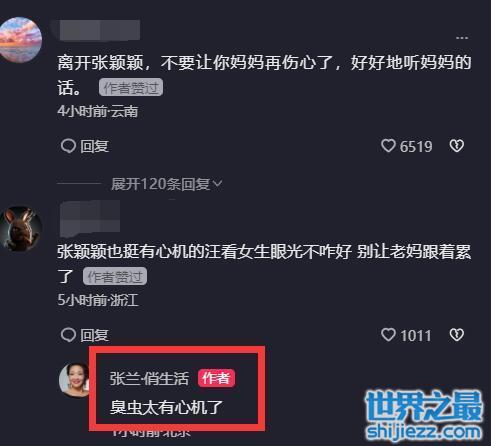Like the comment with 6519 likes

(388, 146)
